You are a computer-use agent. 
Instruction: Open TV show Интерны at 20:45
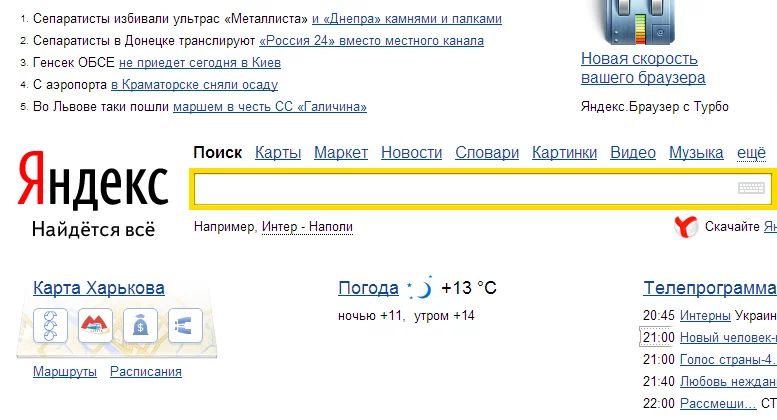point(705,315)
